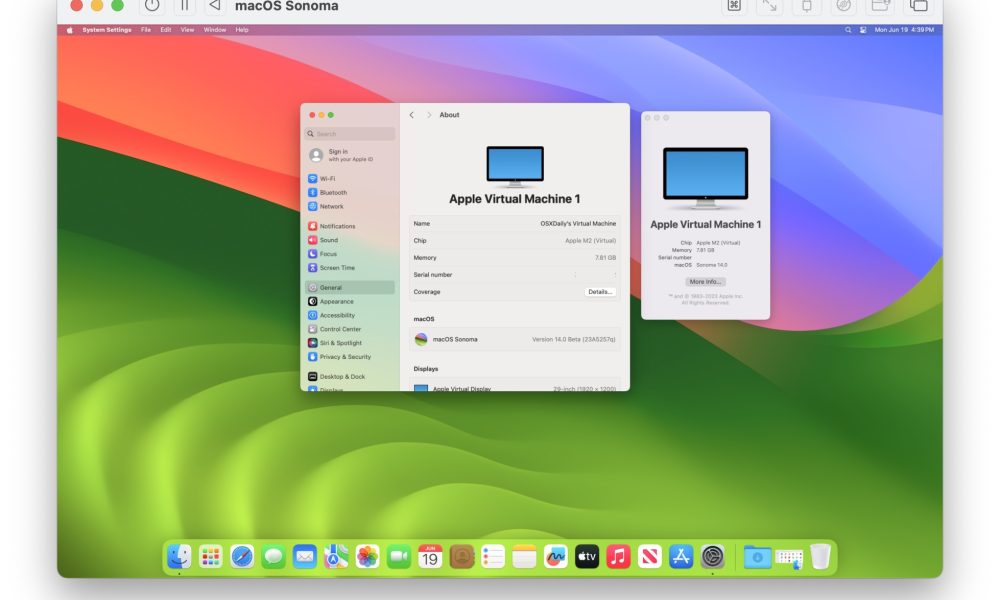Open Notifications settings in sidebar

tap(350, 226)
